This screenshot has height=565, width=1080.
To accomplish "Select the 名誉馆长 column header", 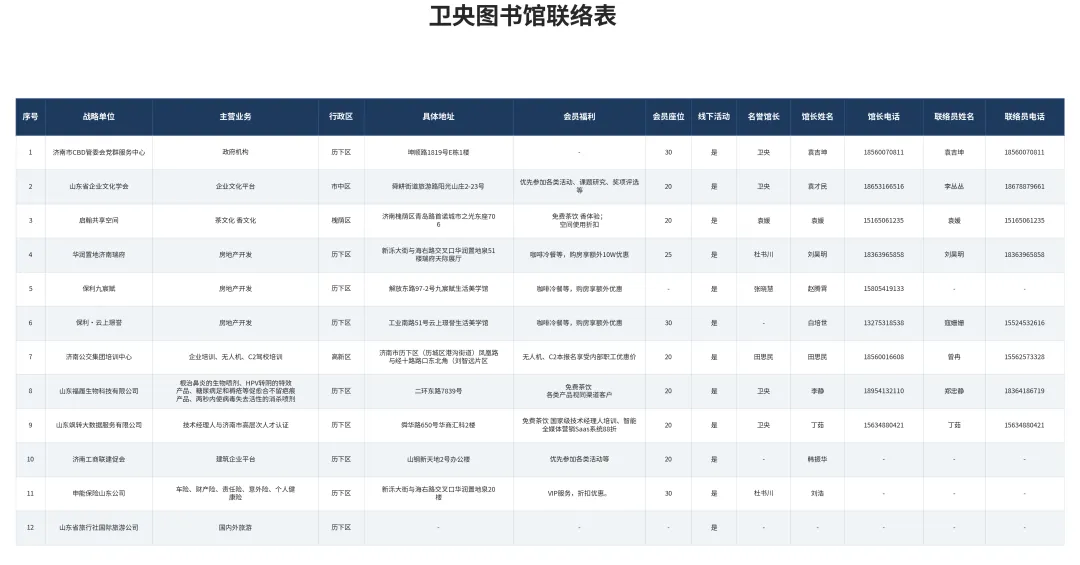I will tap(763, 116).
